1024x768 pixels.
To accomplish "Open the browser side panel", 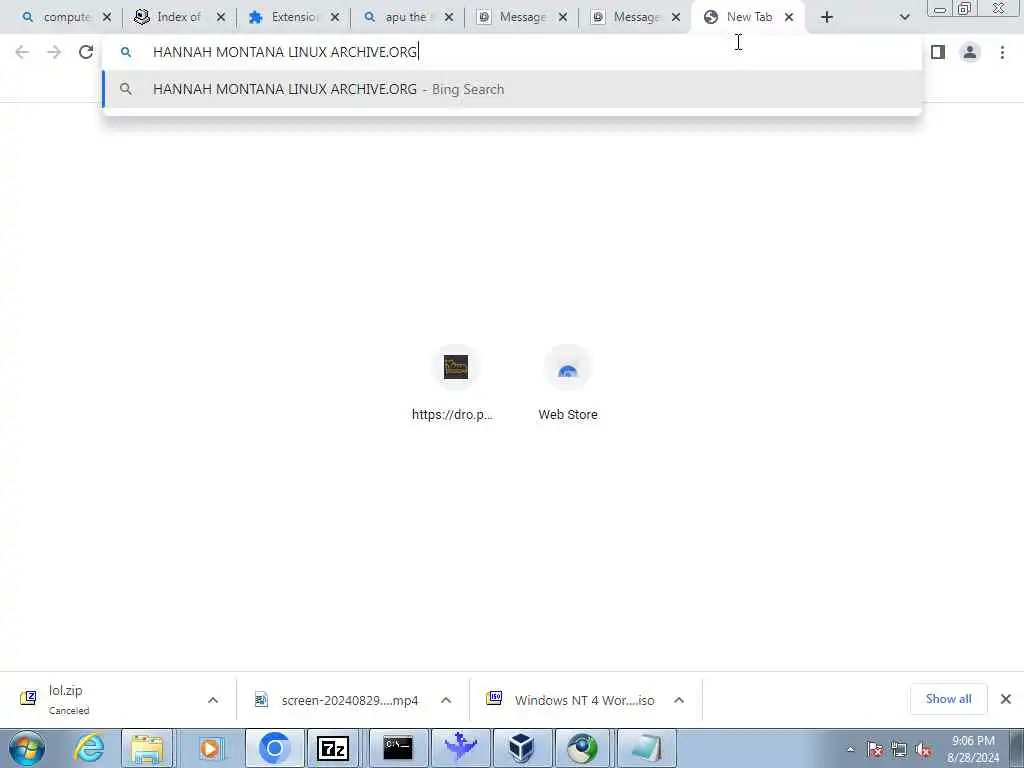I will click(x=938, y=52).
